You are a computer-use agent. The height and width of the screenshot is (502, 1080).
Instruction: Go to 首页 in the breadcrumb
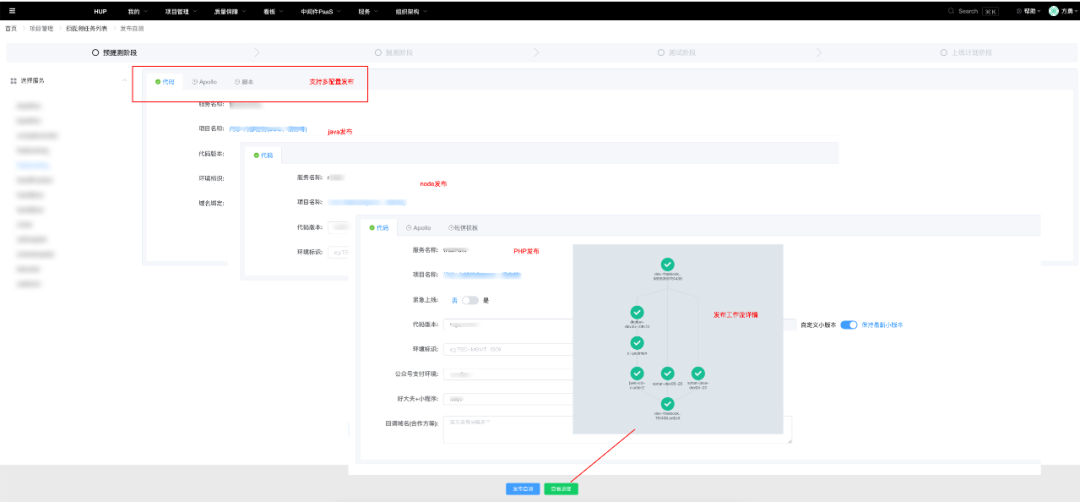click(x=11, y=29)
